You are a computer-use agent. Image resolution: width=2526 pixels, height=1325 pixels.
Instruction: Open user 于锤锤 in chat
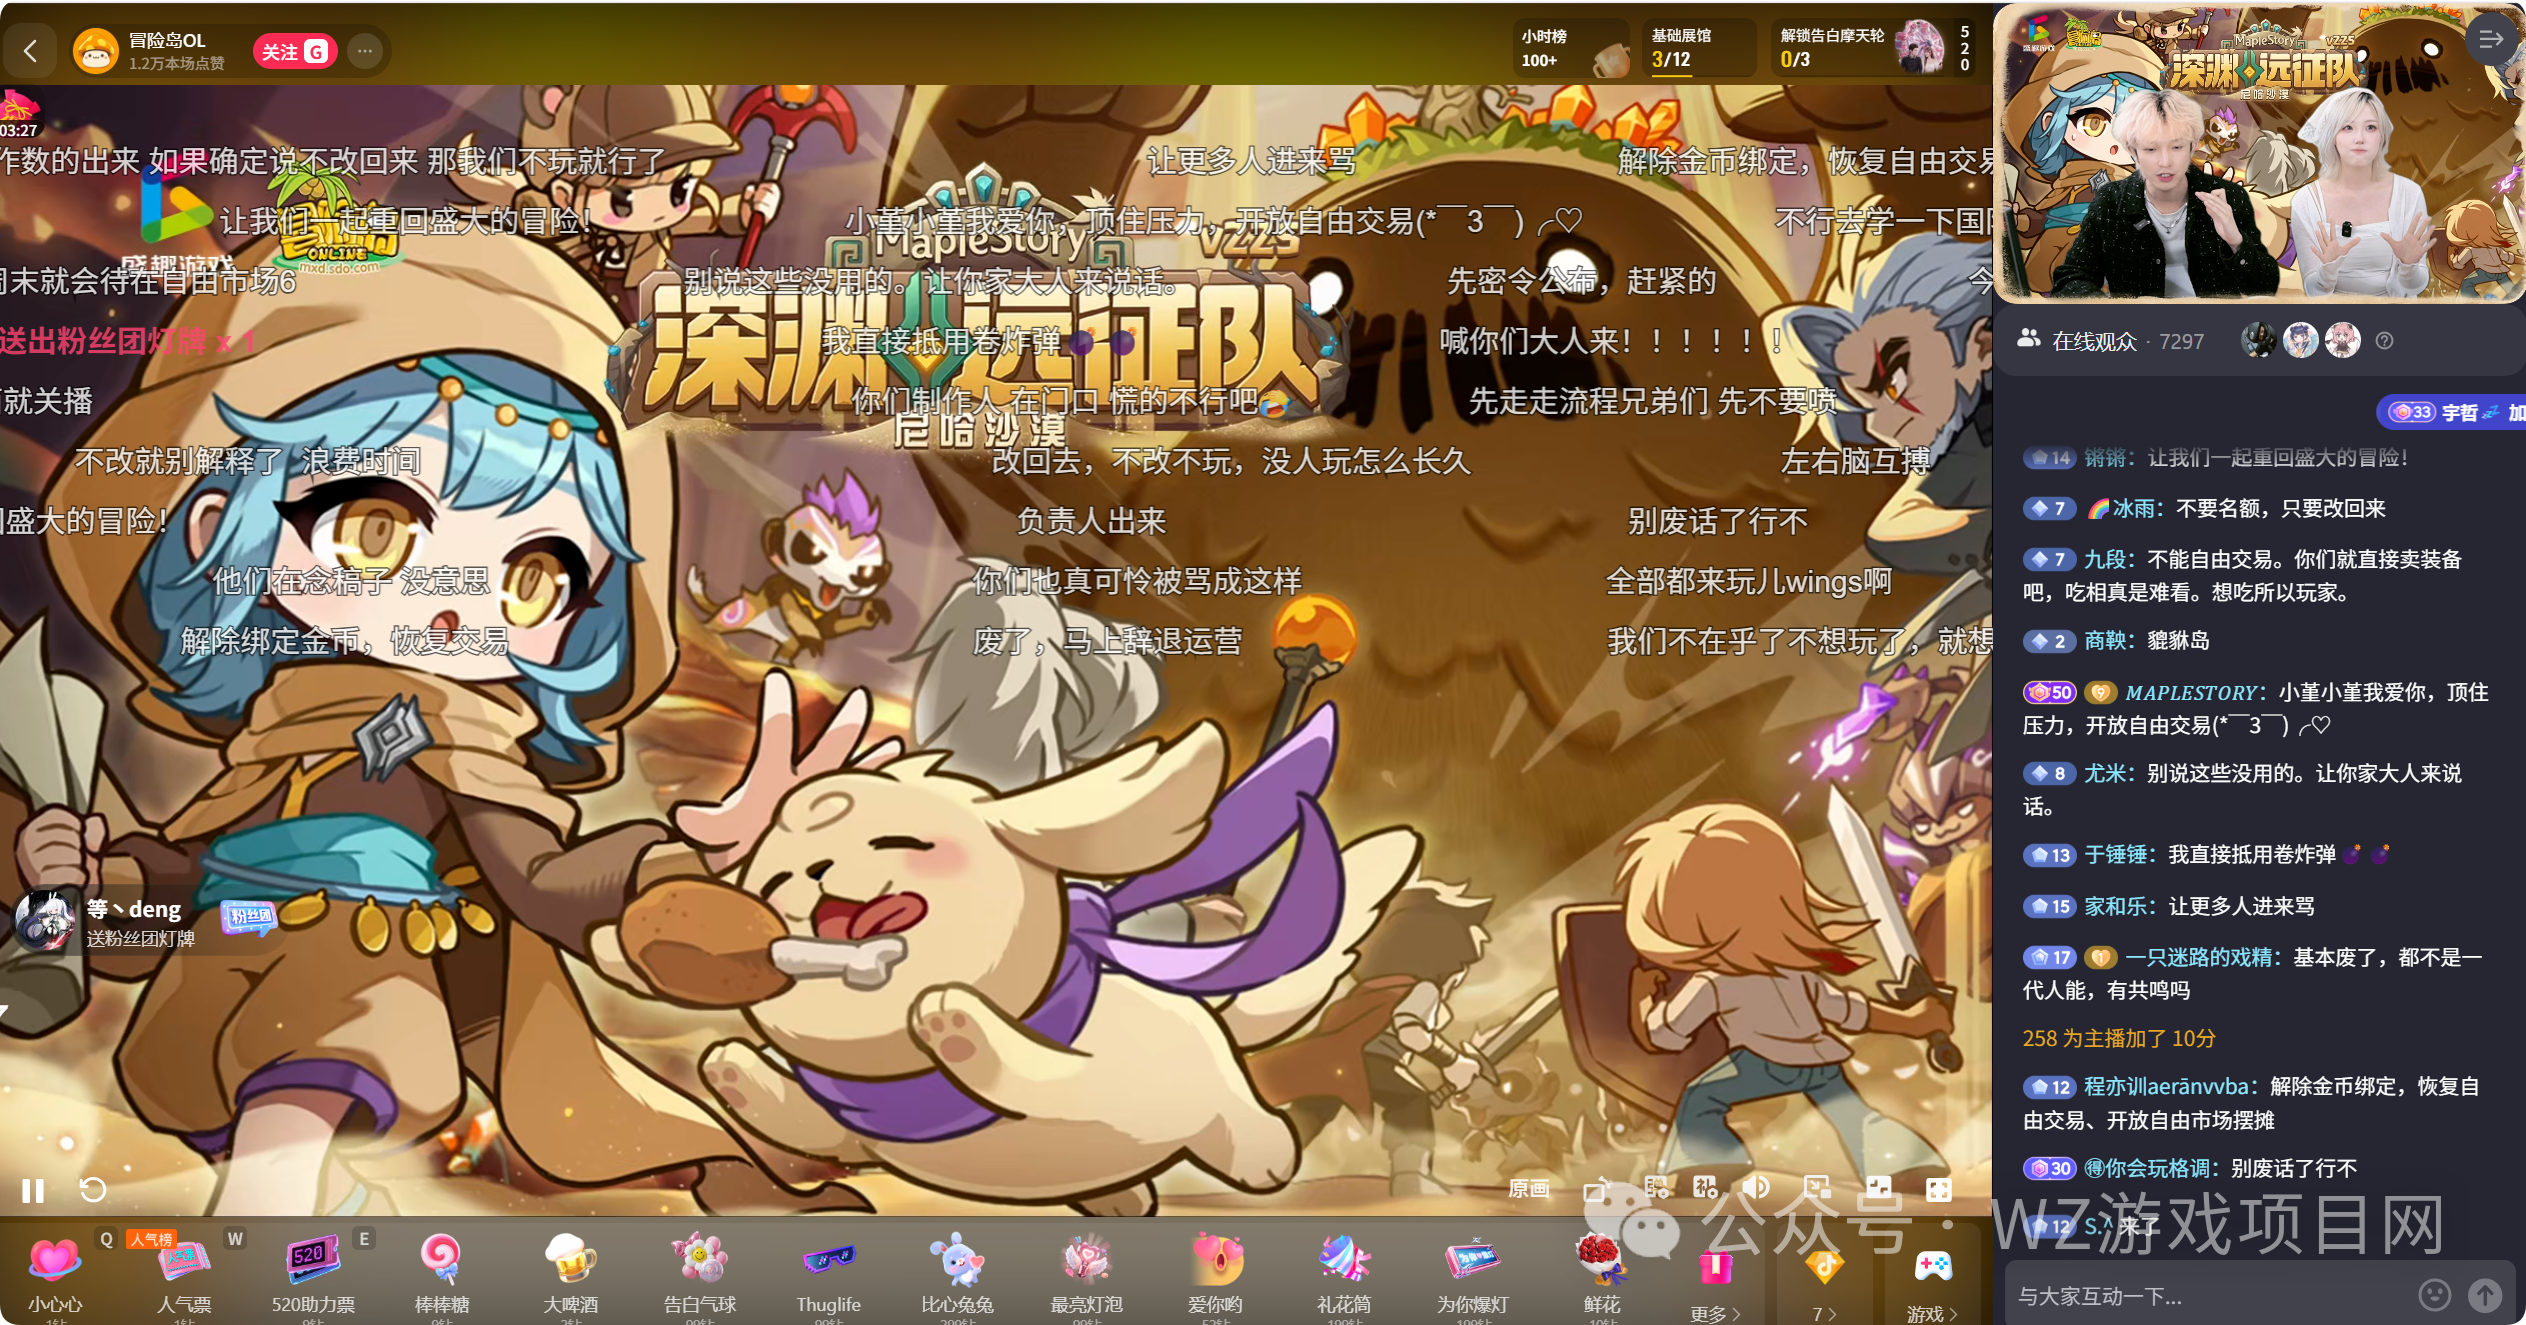point(2116,854)
